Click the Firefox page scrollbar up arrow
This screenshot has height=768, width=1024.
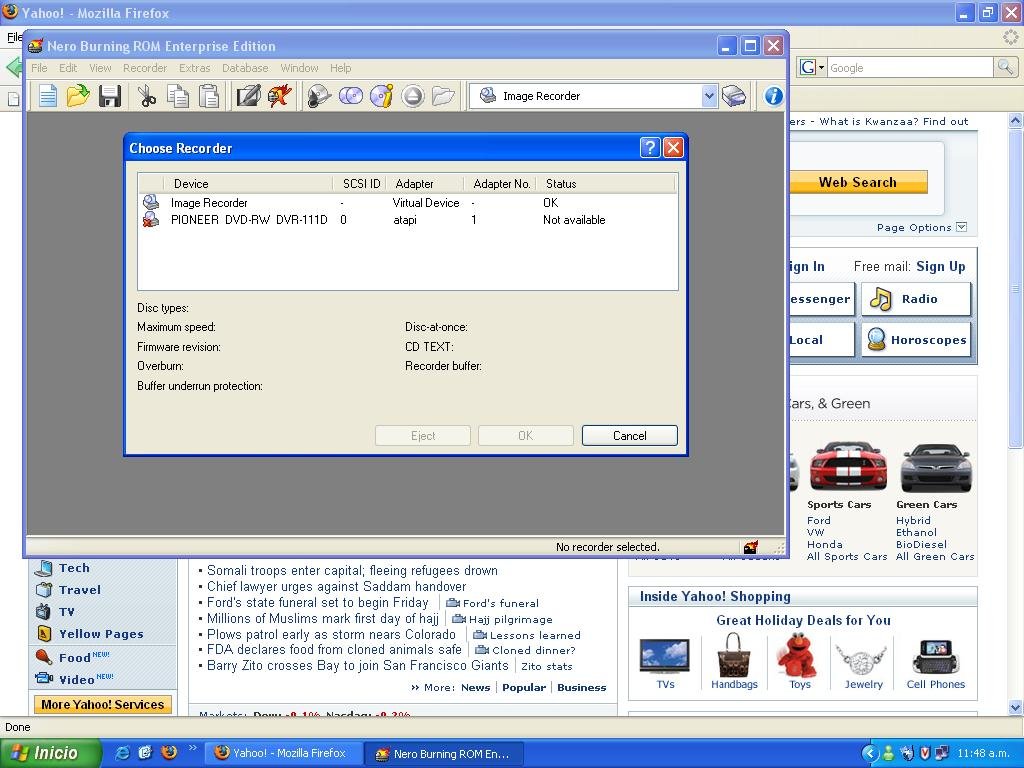[1016, 120]
